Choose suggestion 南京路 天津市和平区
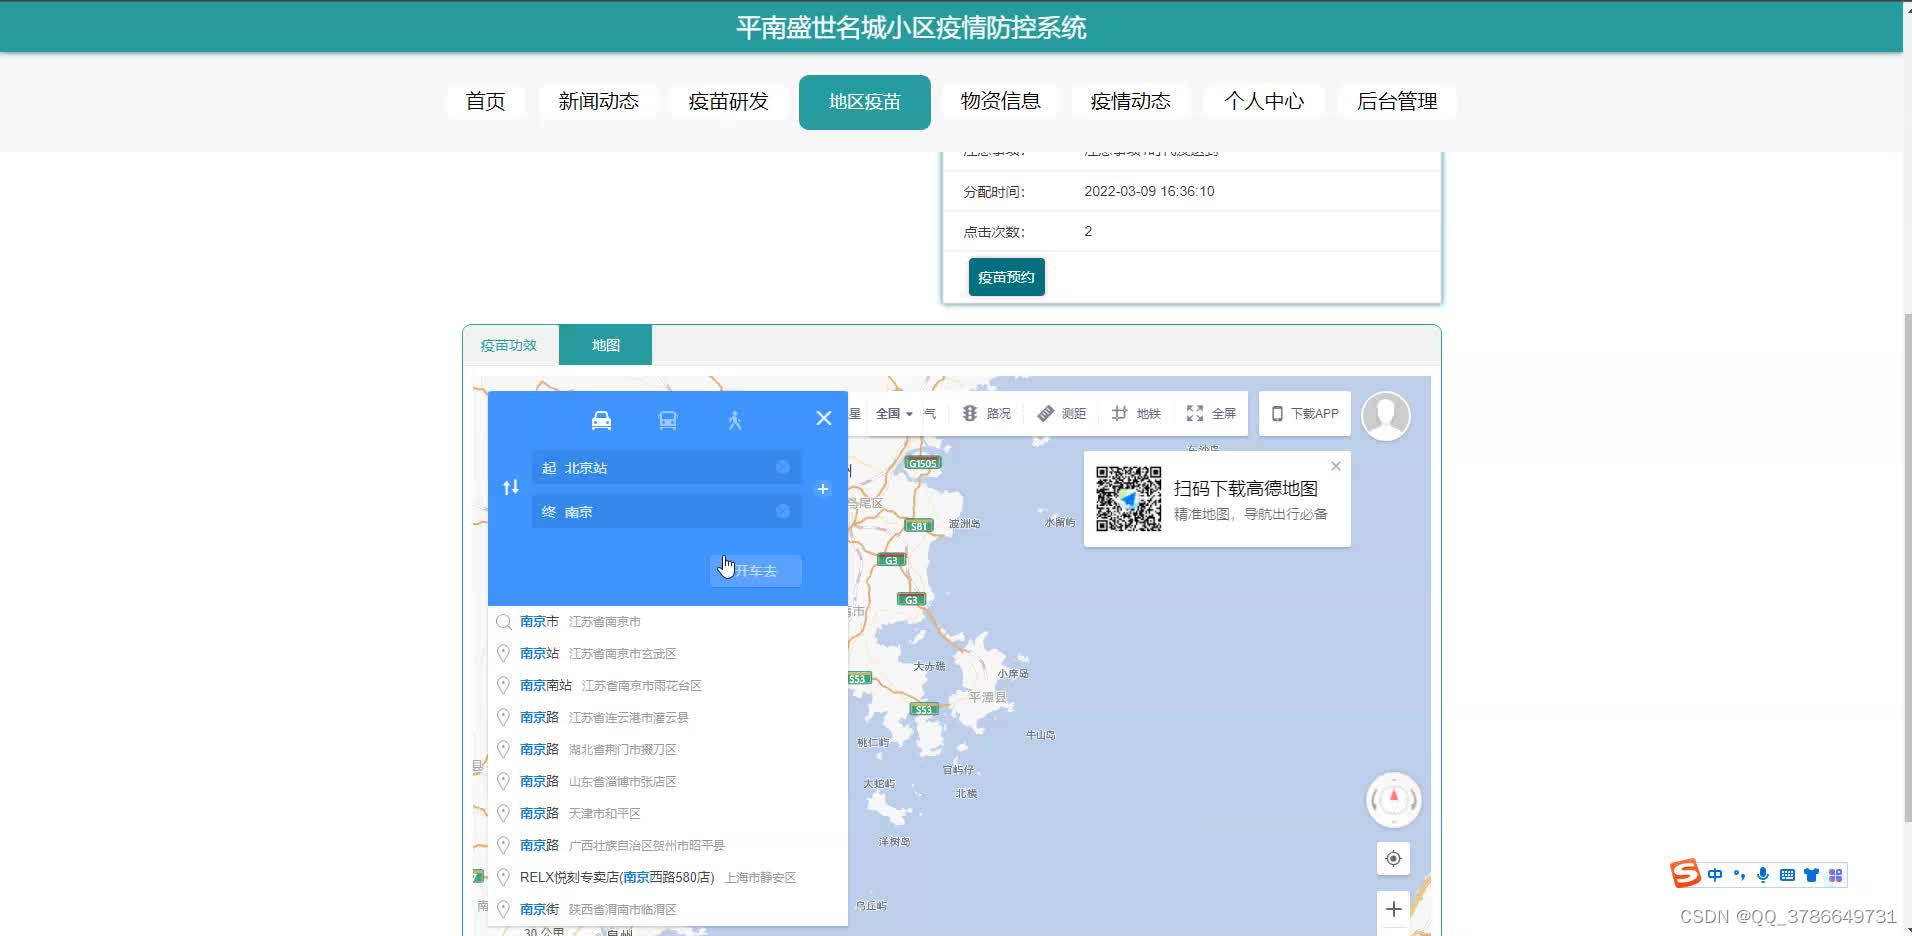1912x936 pixels. coord(668,813)
